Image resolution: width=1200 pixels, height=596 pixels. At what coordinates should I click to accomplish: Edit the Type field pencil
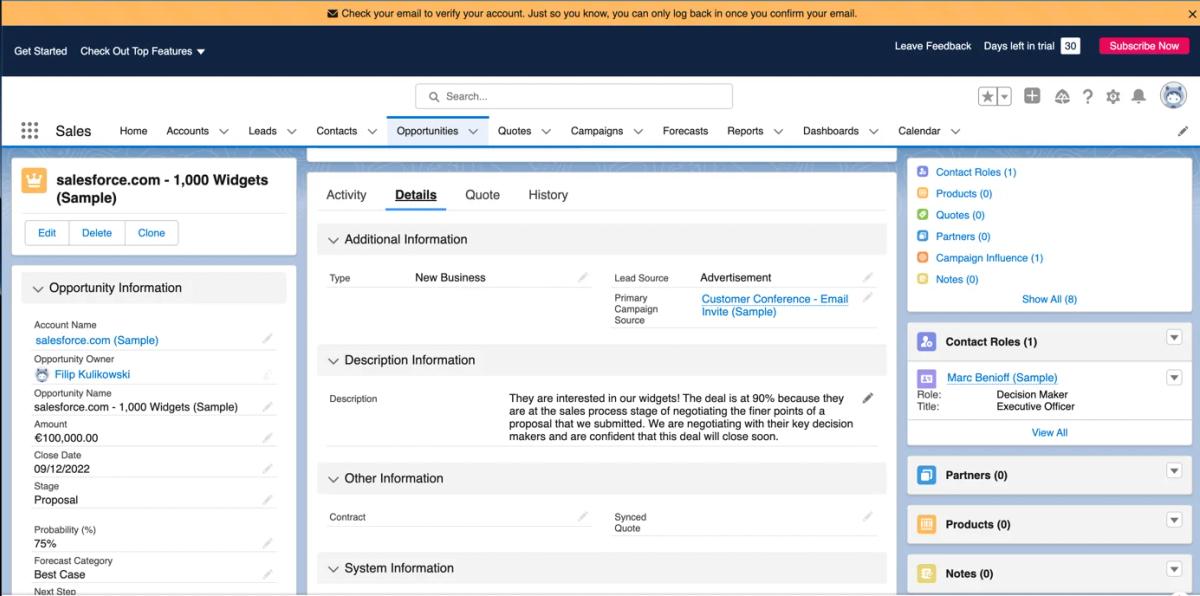583,277
